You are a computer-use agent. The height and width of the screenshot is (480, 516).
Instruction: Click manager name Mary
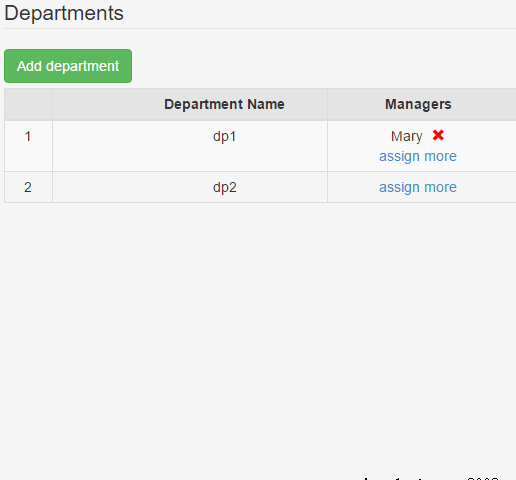(x=406, y=137)
